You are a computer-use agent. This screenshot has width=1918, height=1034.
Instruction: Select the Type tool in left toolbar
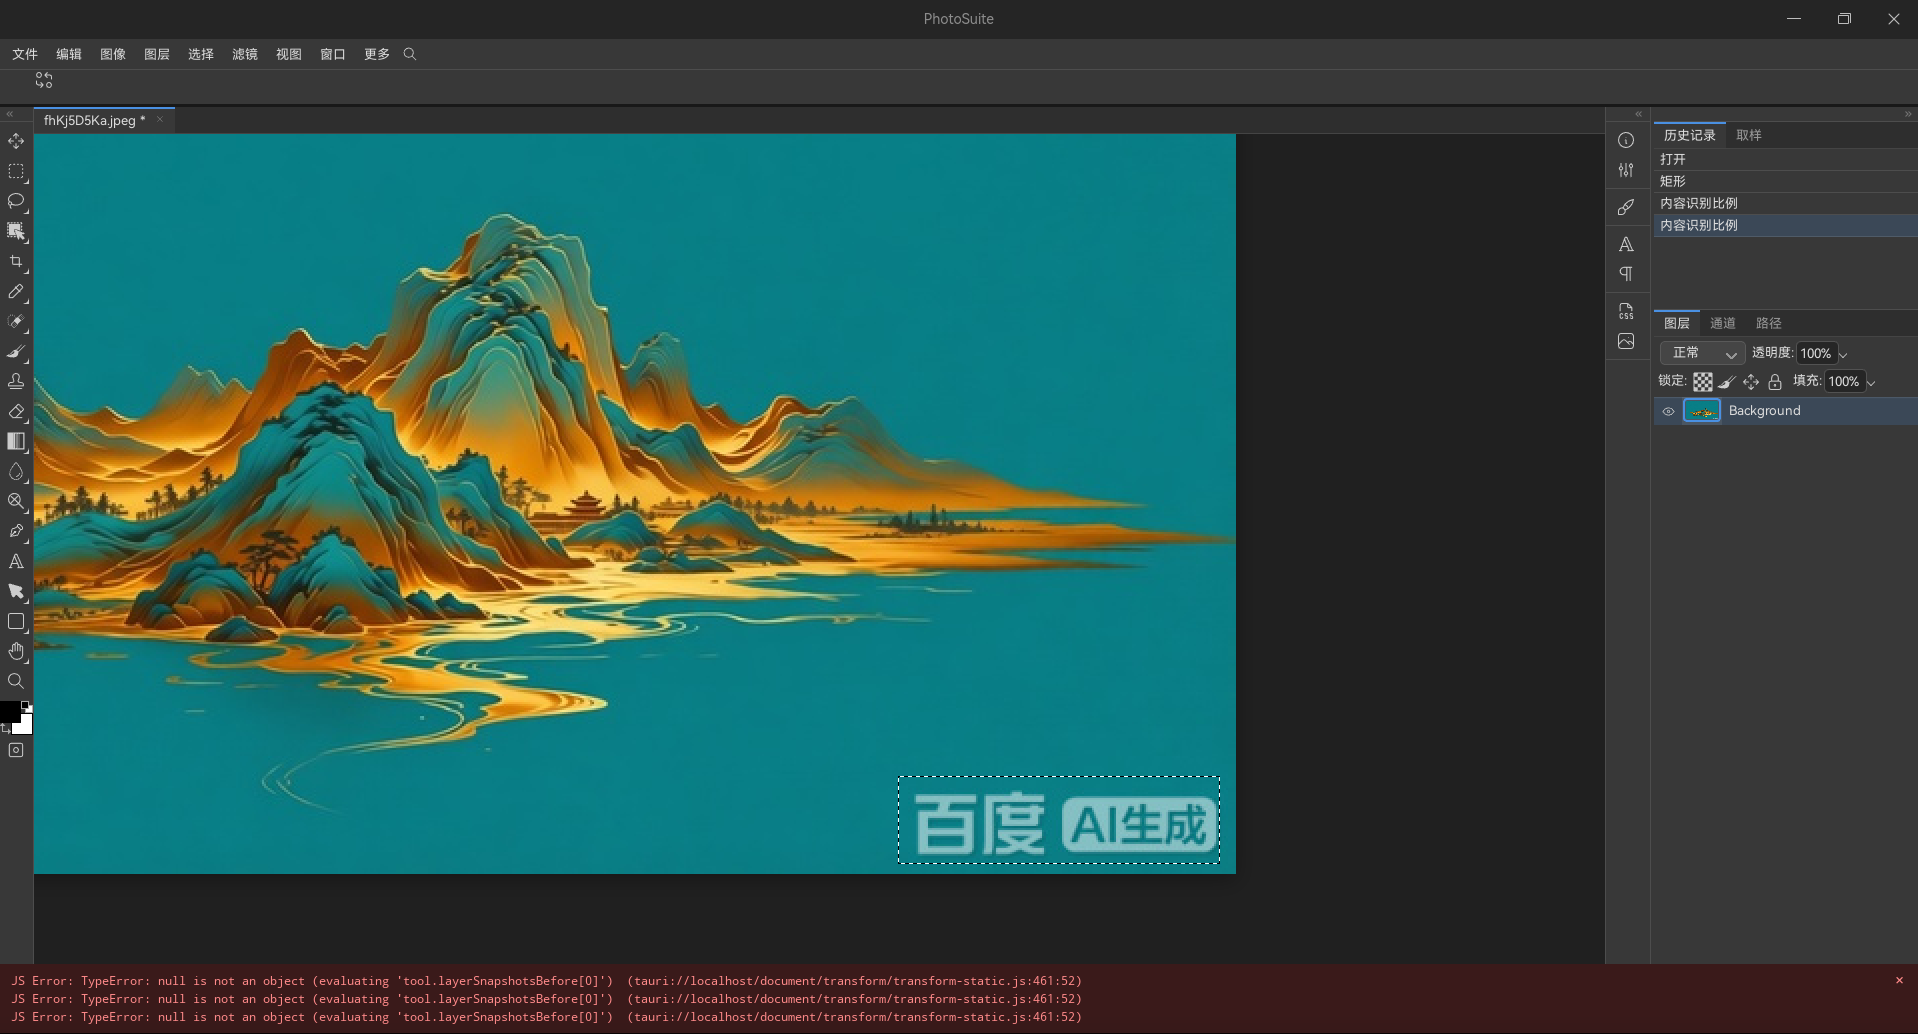[16, 561]
